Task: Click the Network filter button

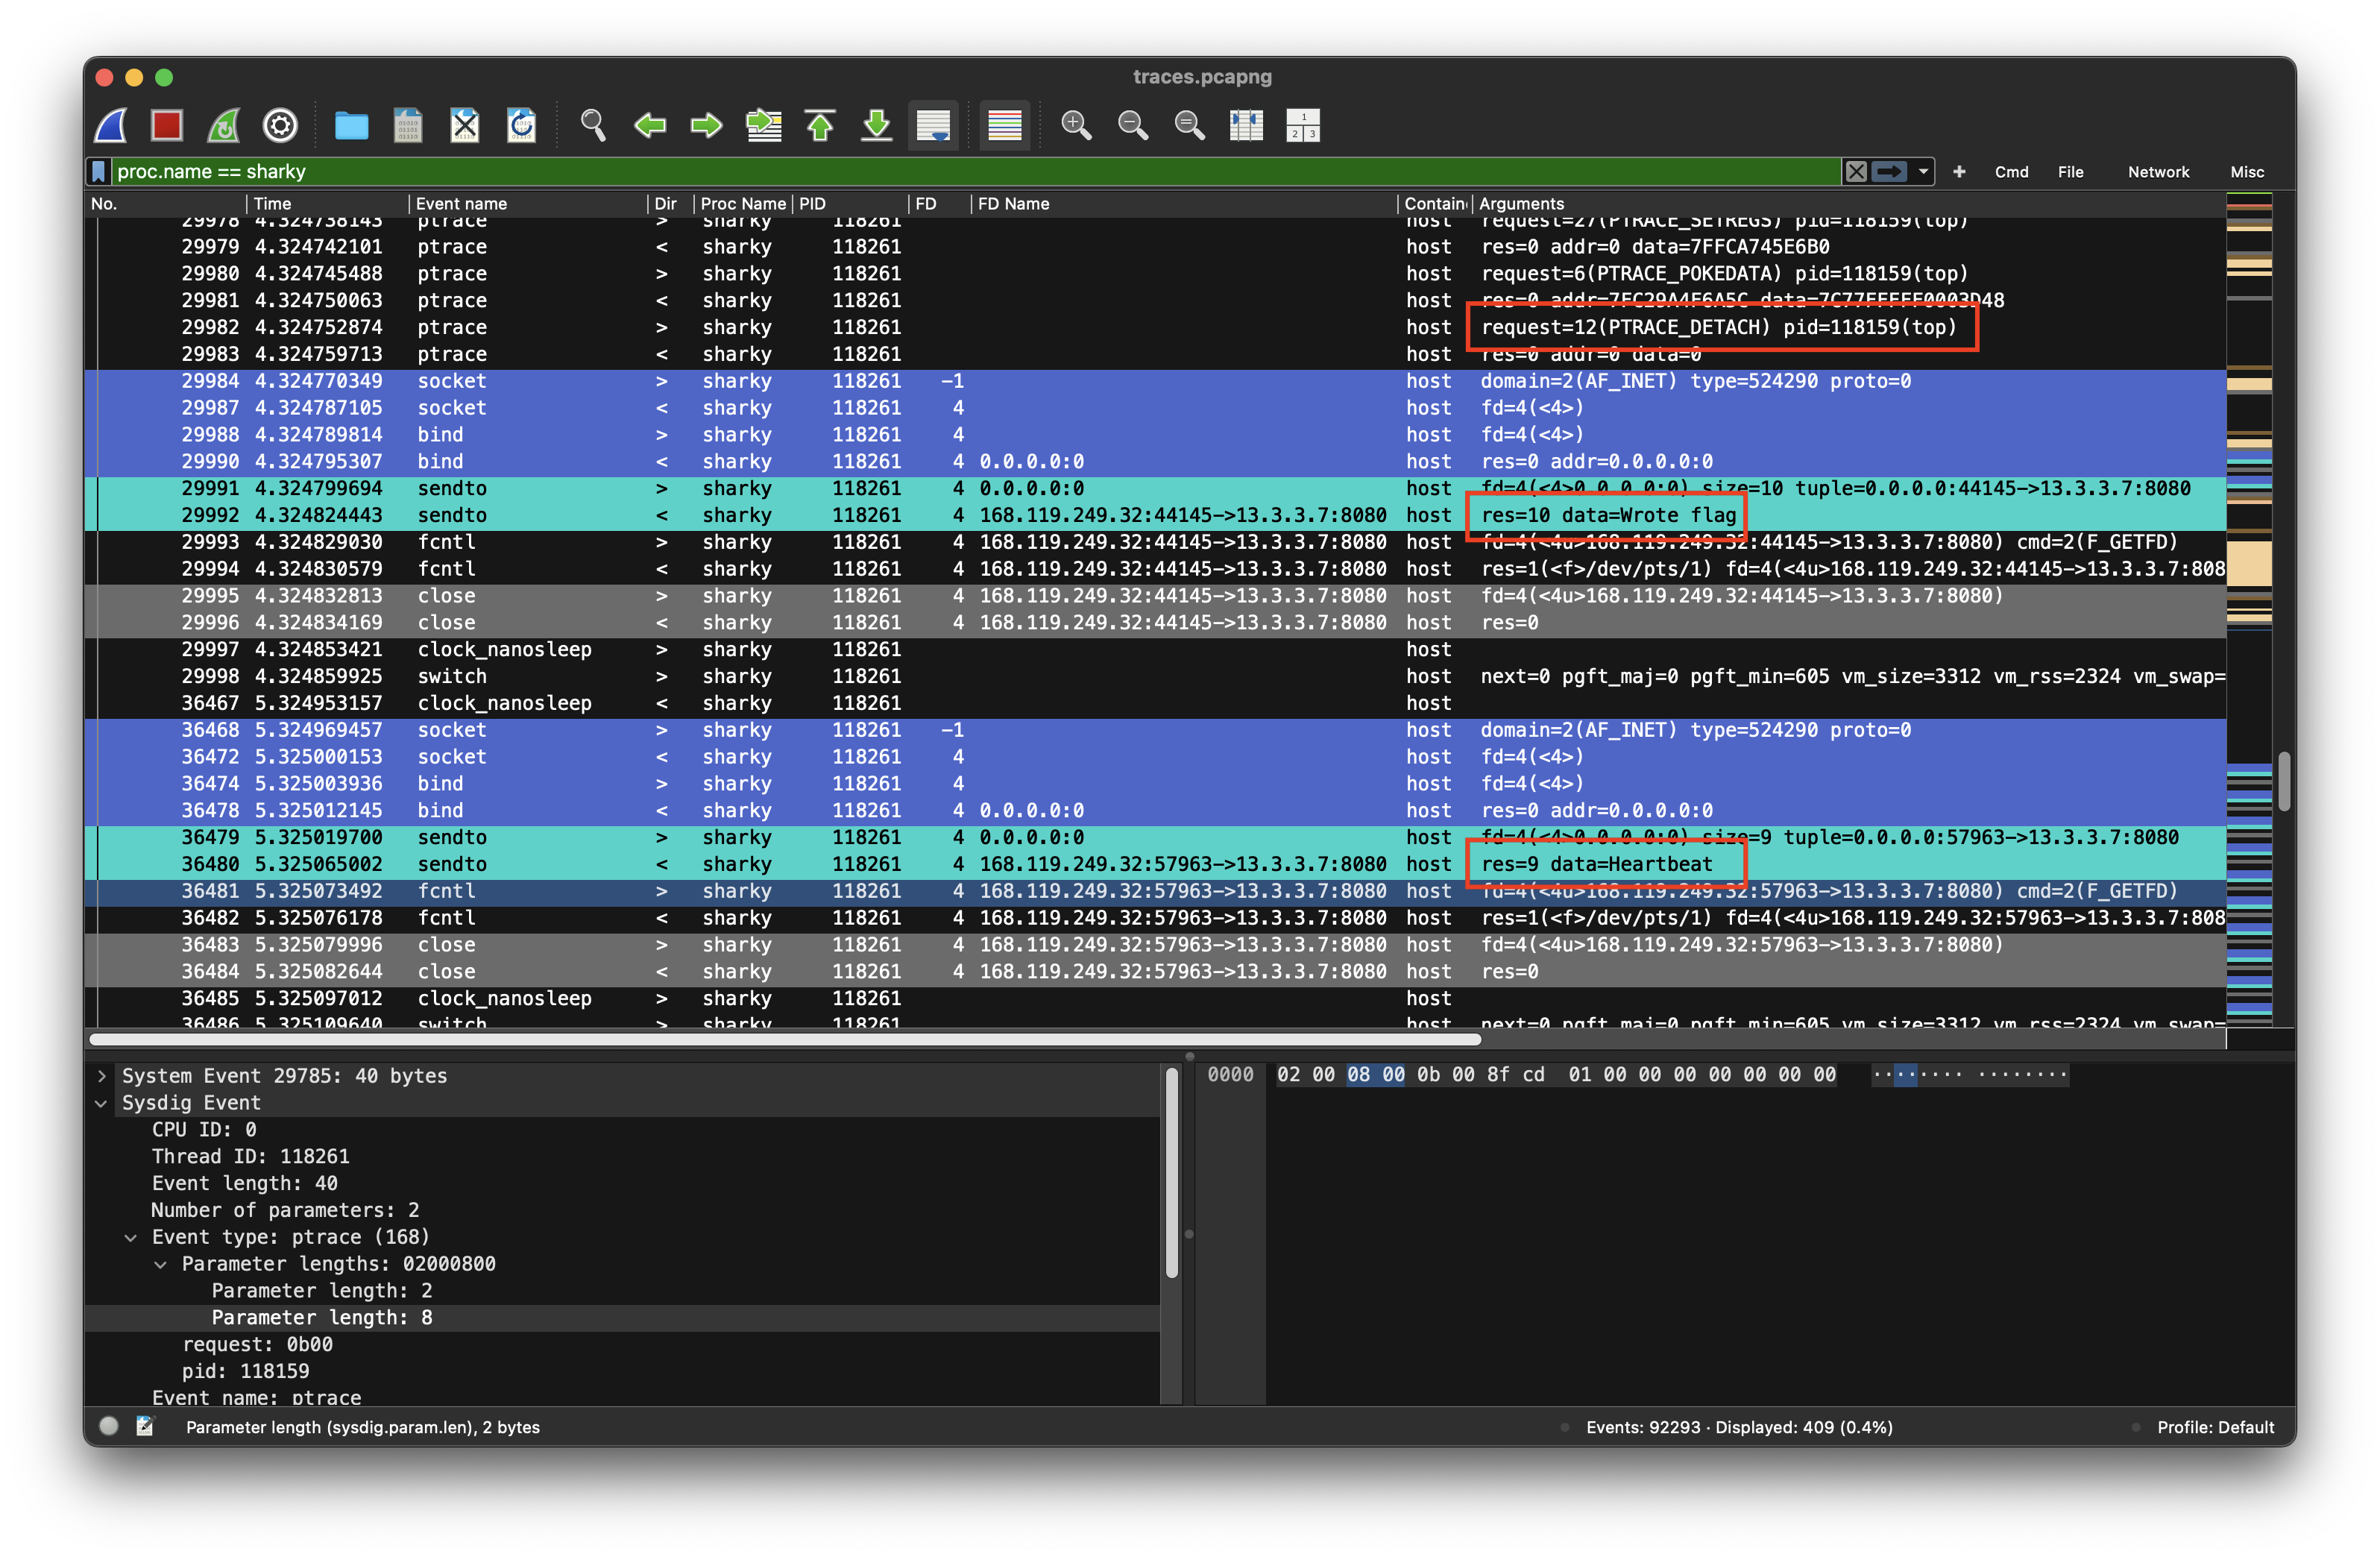Action: pos(2158,172)
